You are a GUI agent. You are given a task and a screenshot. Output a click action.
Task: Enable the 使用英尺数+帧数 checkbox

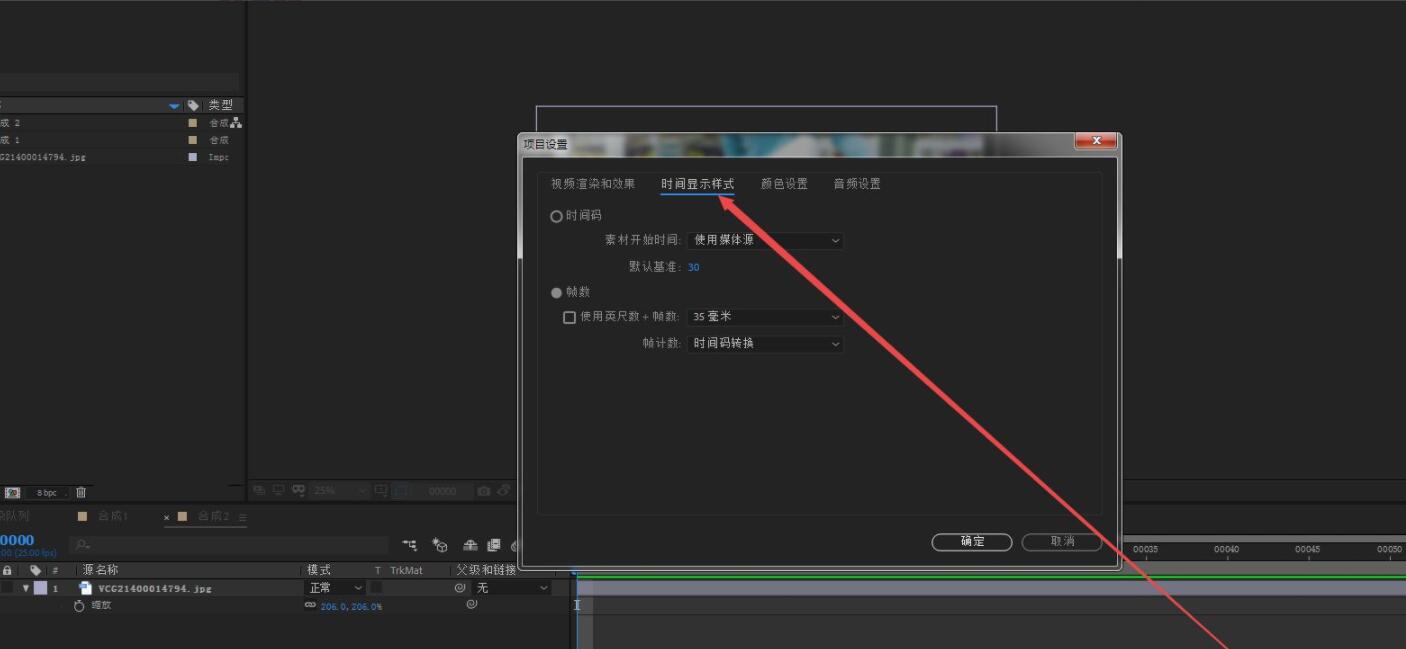[569, 316]
